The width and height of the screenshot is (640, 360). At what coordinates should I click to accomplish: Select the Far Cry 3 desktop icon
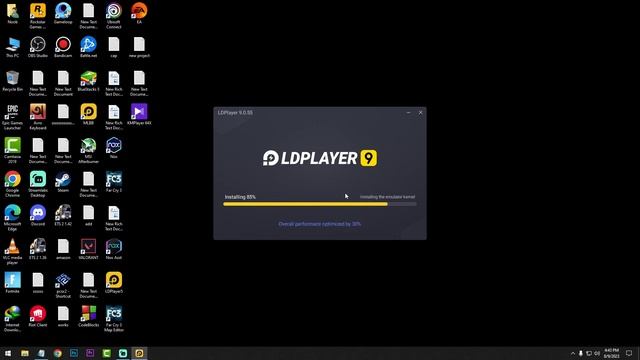(x=113, y=182)
